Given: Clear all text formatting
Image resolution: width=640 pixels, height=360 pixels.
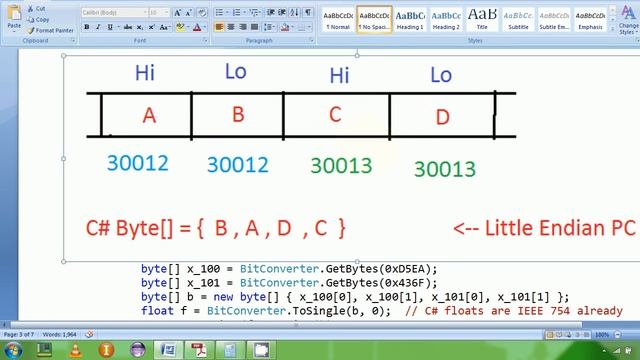Looking at the screenshot, I should pos(202,13).
